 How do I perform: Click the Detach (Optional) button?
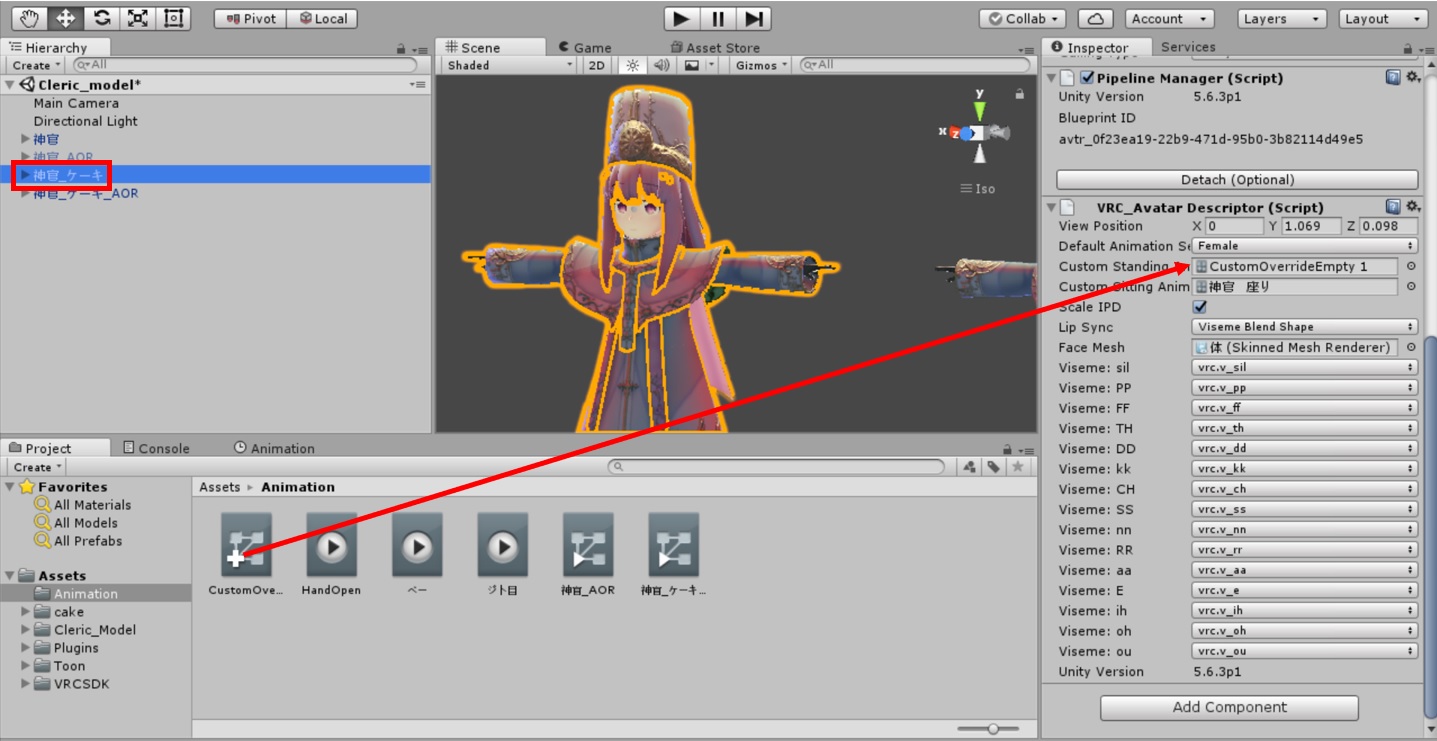tap(1237, 180)
